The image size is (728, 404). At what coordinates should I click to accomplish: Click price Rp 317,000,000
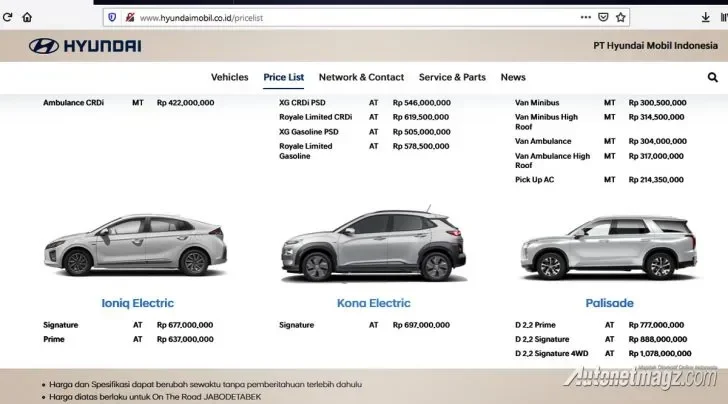coord(656,156)
